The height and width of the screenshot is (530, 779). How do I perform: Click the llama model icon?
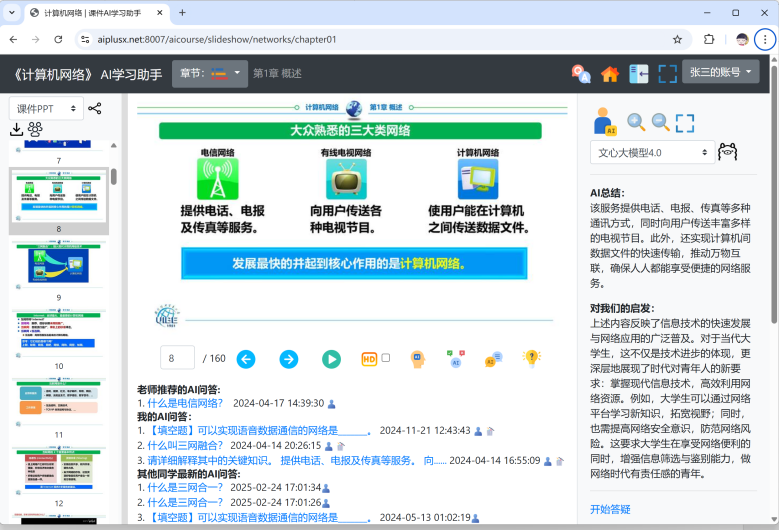[728, 152]
